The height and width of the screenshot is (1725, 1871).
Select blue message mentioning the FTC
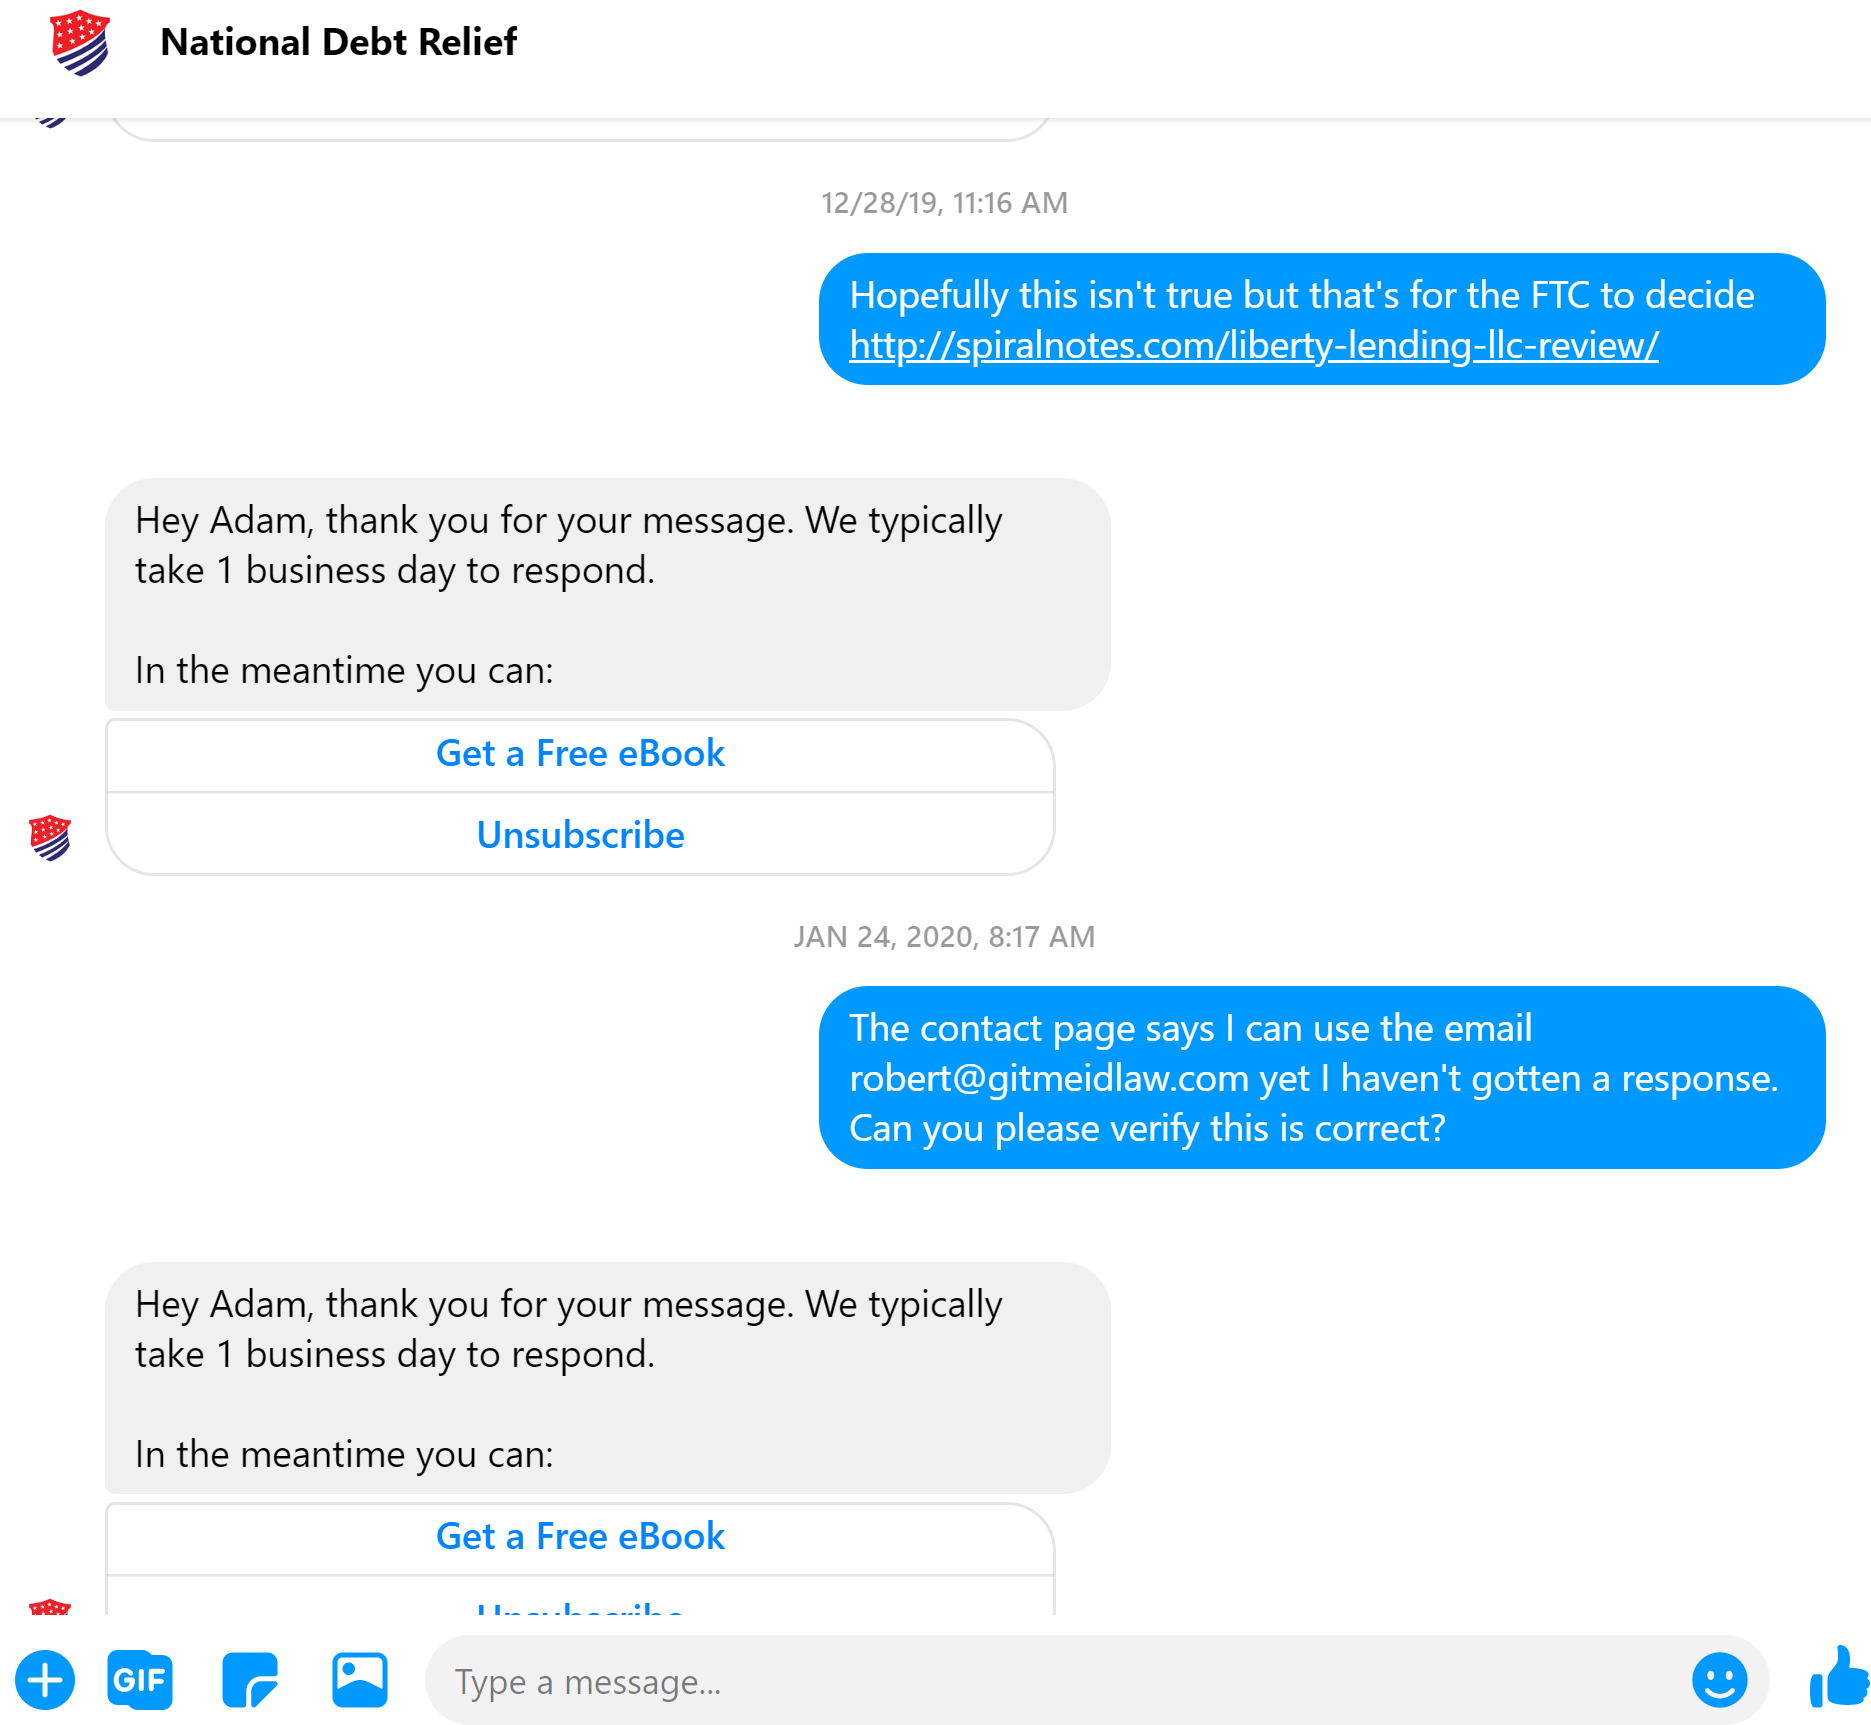[1322, 319]
